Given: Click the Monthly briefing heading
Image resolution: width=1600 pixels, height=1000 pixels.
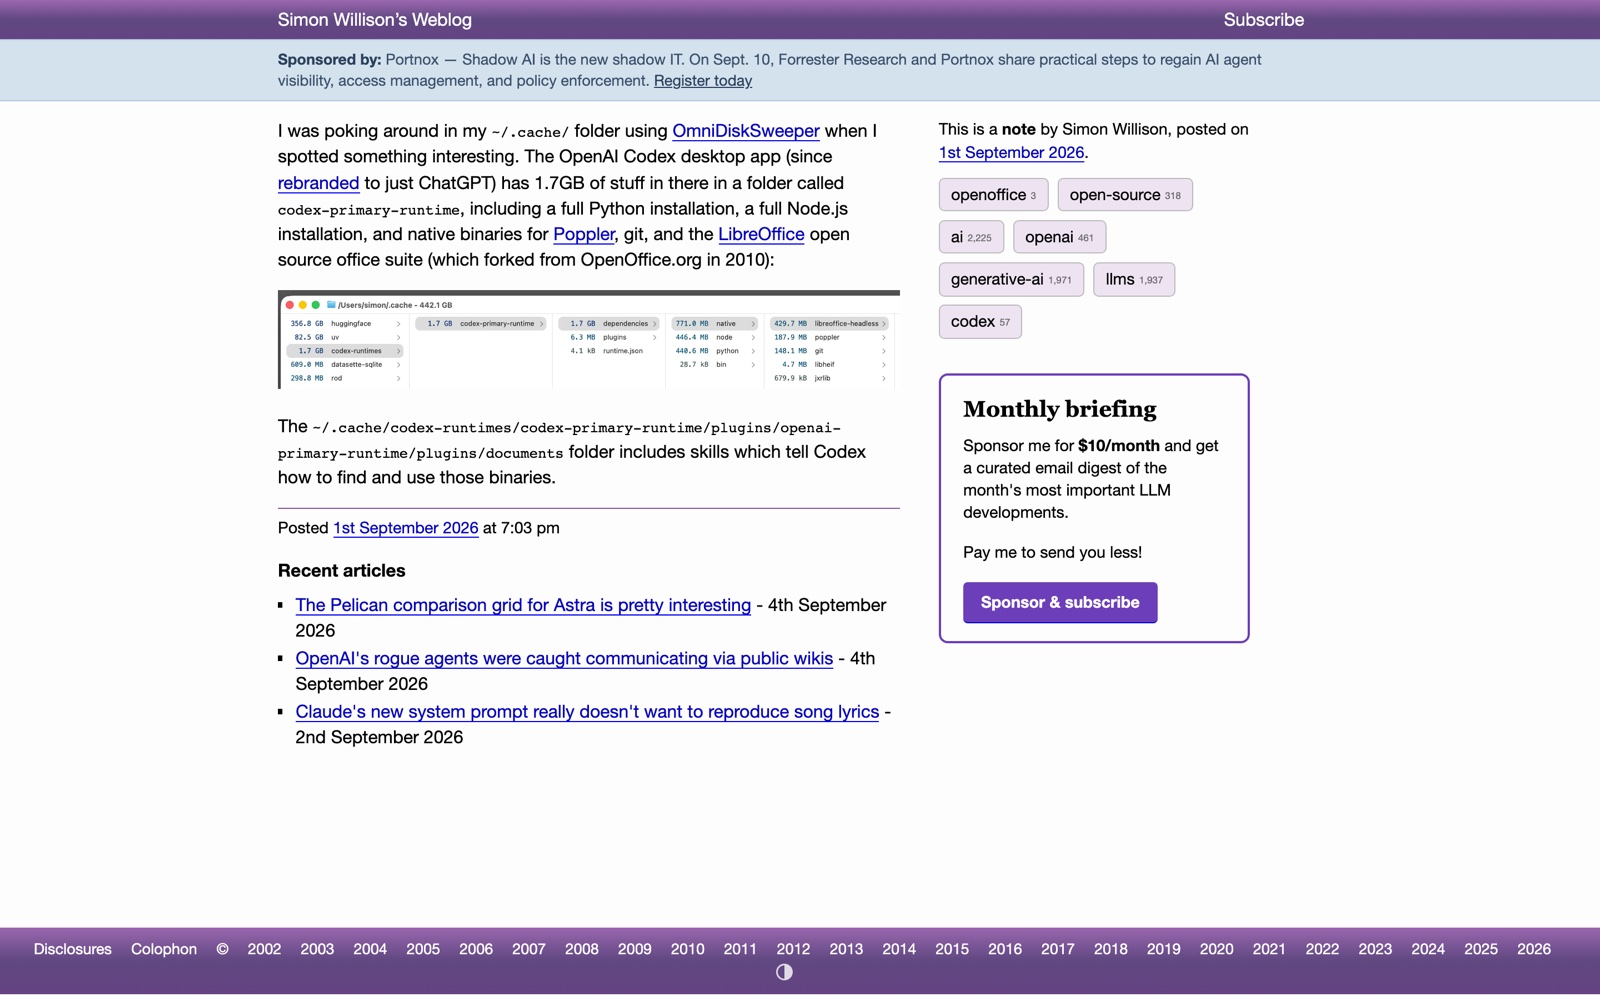Looking at the screenshot, I should point(1060,409).
